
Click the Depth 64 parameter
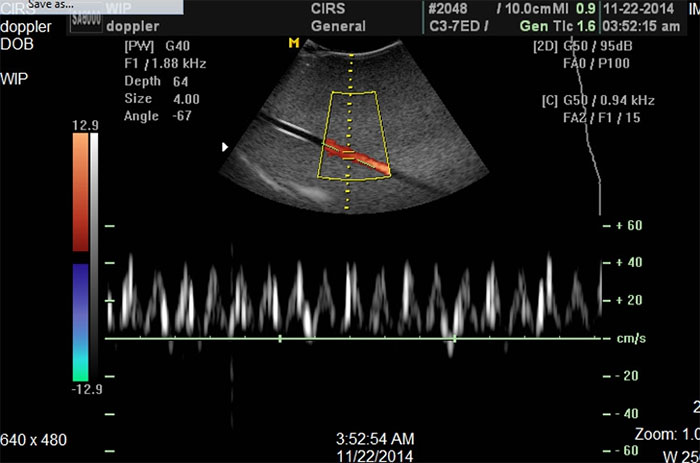[156, 81]
